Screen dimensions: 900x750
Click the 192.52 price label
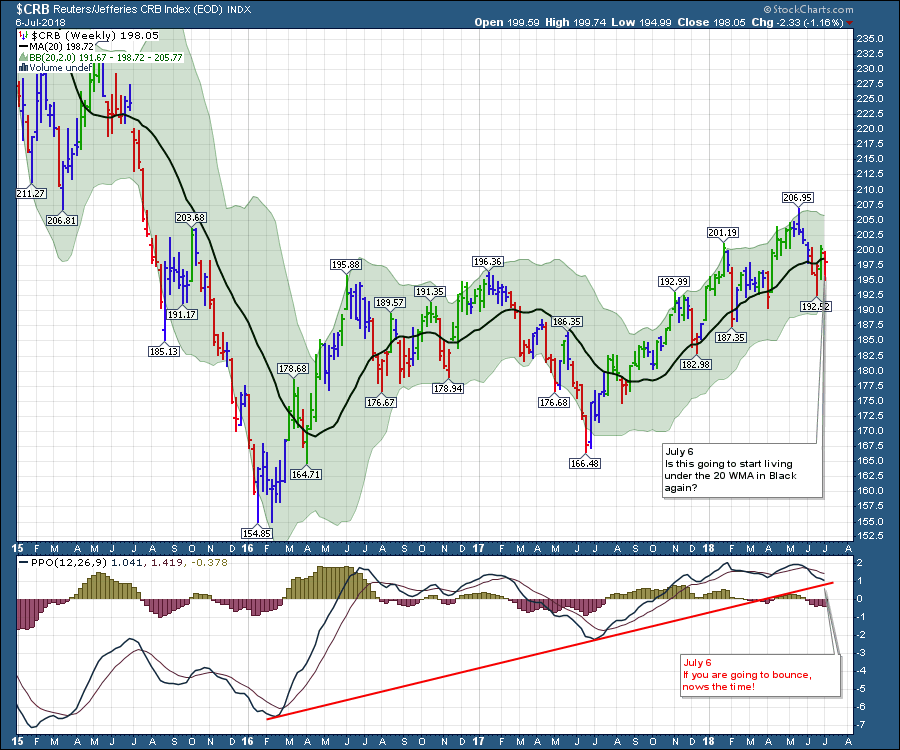pyautogui.click(x=816, y=306)
